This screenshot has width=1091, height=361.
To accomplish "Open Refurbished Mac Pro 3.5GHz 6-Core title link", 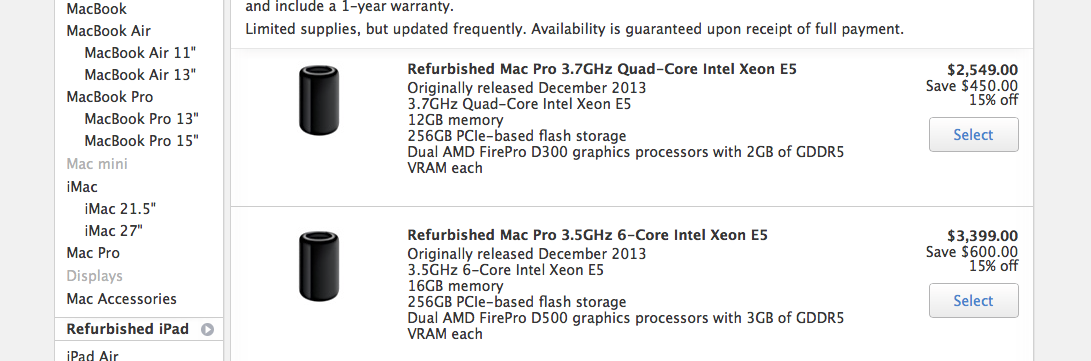I will (x=587, y=235).
